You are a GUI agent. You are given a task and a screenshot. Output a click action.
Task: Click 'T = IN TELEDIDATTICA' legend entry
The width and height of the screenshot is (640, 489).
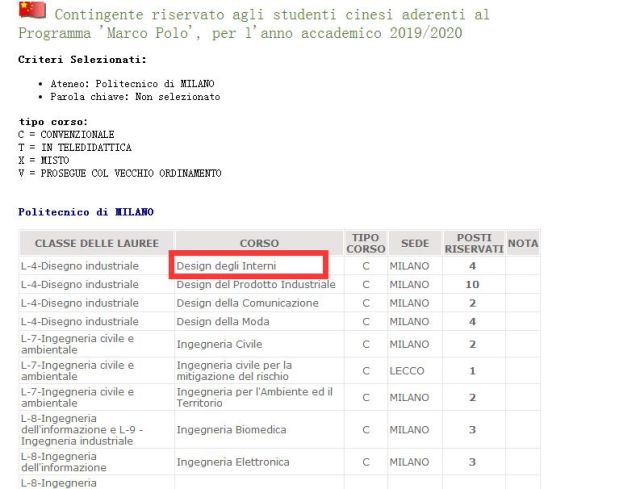75,147
